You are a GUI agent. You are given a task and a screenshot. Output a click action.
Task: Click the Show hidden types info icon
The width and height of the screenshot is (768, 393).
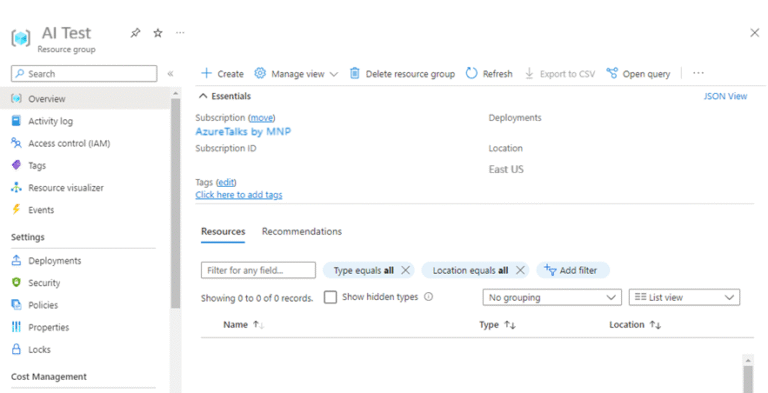pos(429,296)
